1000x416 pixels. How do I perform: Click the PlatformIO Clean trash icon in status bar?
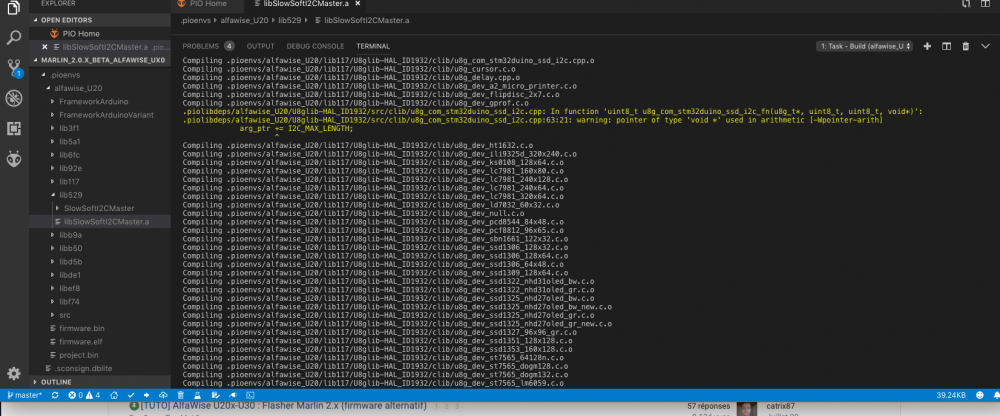pyautogui.click(x=180, y=396)
